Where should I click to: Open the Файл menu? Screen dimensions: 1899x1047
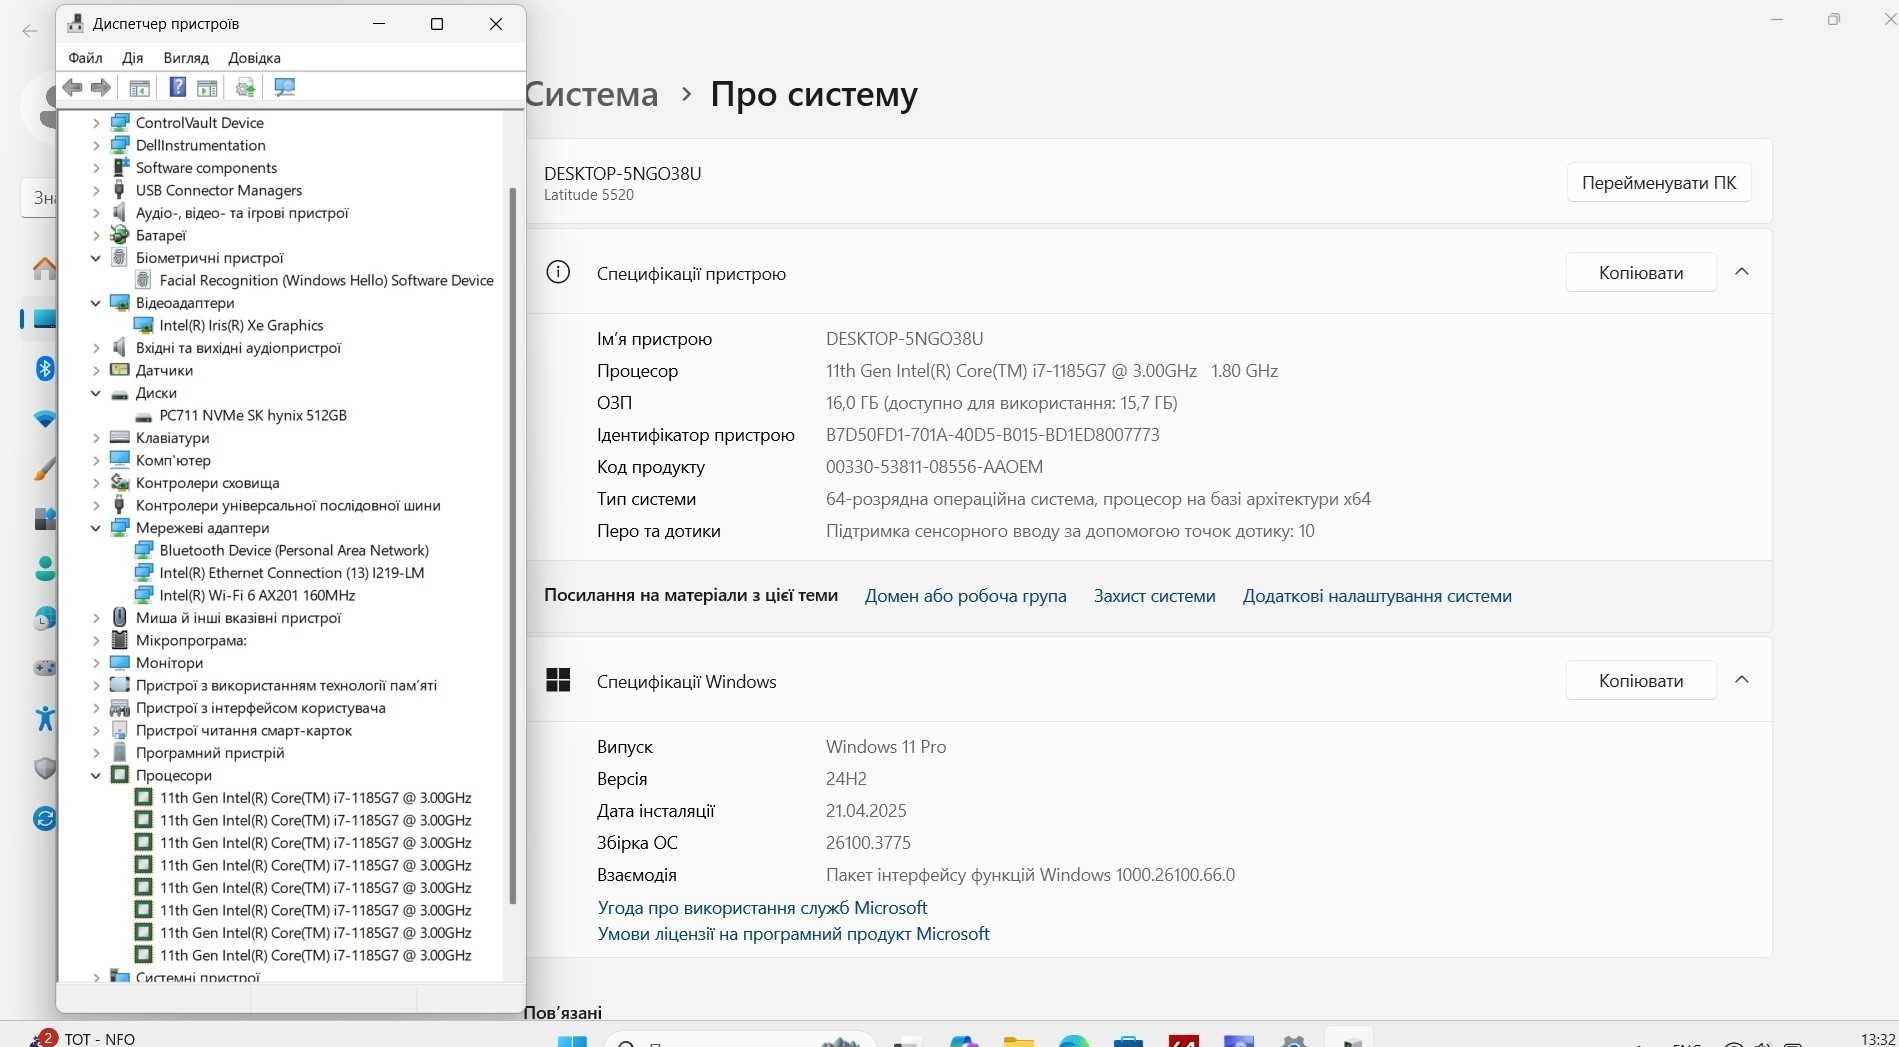coord(86,58)
